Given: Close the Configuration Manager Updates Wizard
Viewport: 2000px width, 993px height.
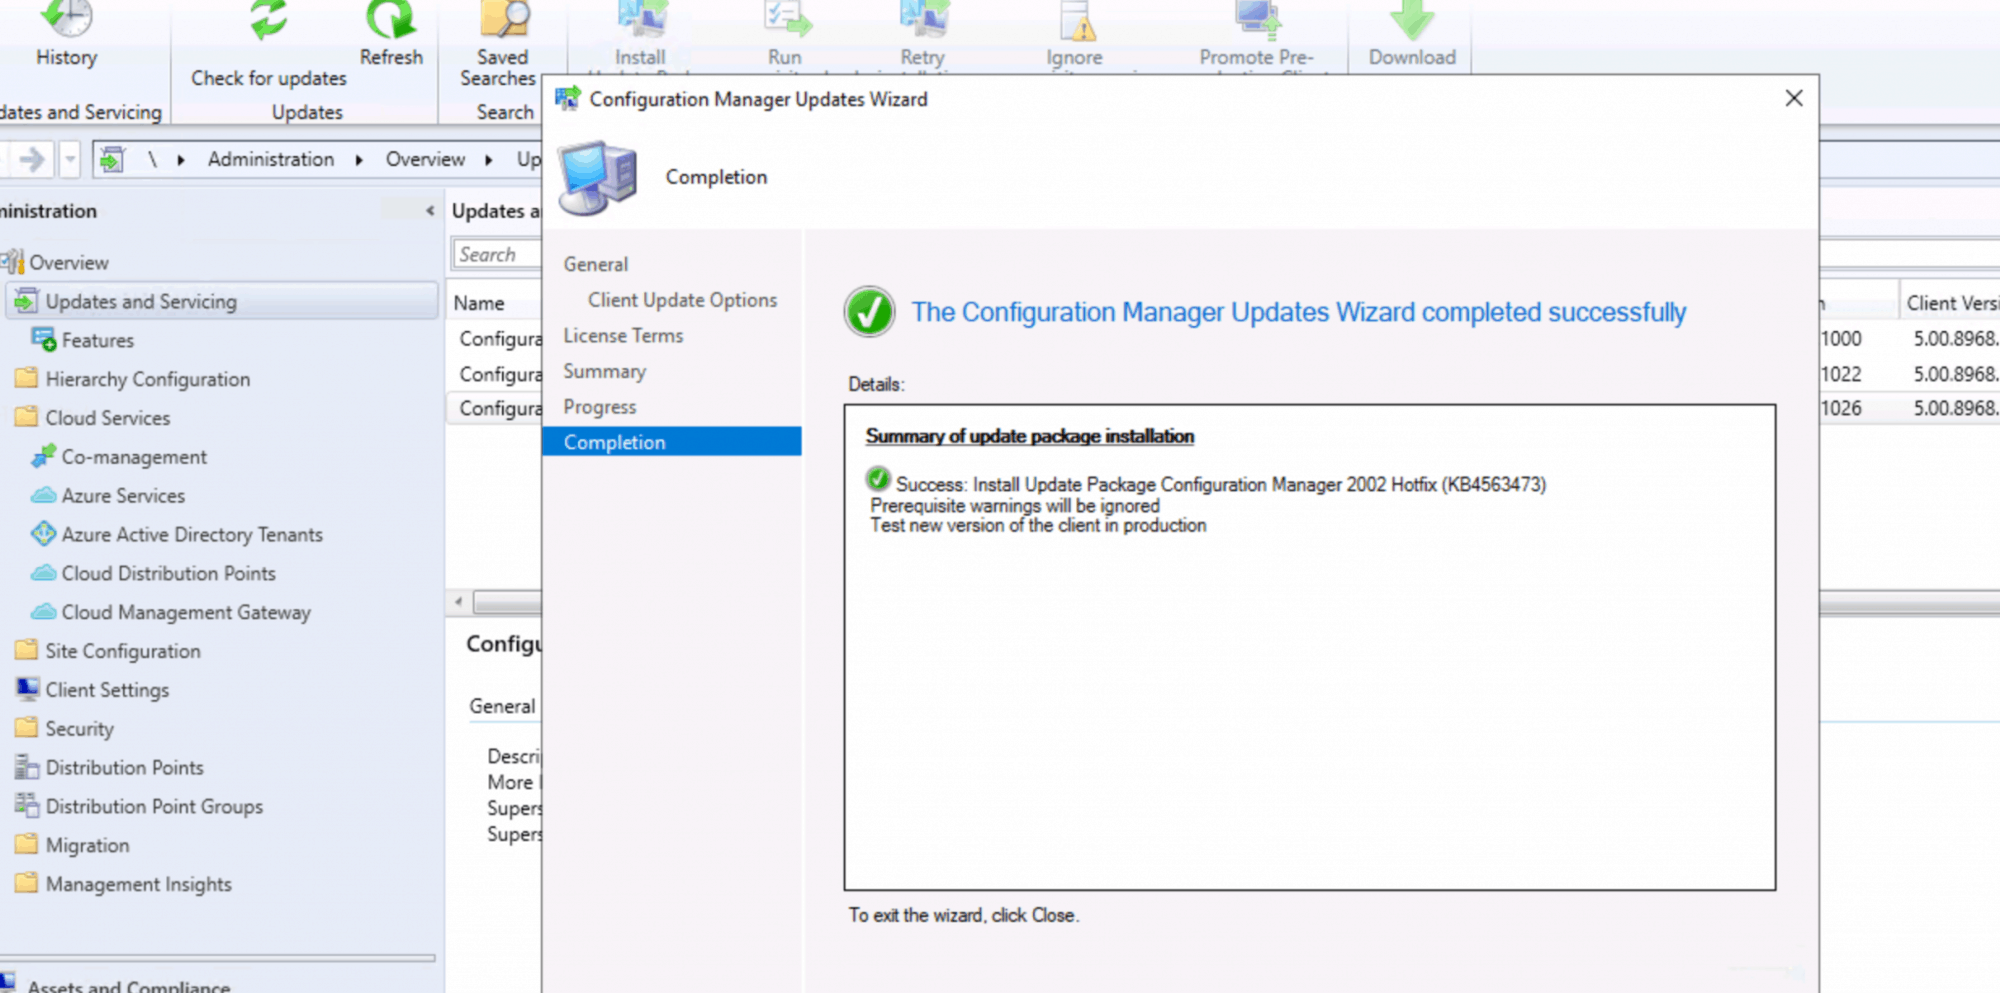Looking at the screenshot, I should click(1794, 98).
